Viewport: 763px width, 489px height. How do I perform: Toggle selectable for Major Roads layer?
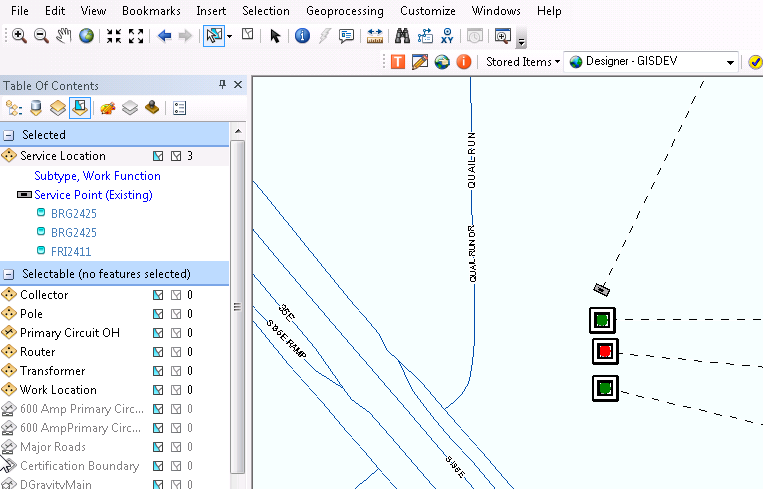(x=158, y=447)
